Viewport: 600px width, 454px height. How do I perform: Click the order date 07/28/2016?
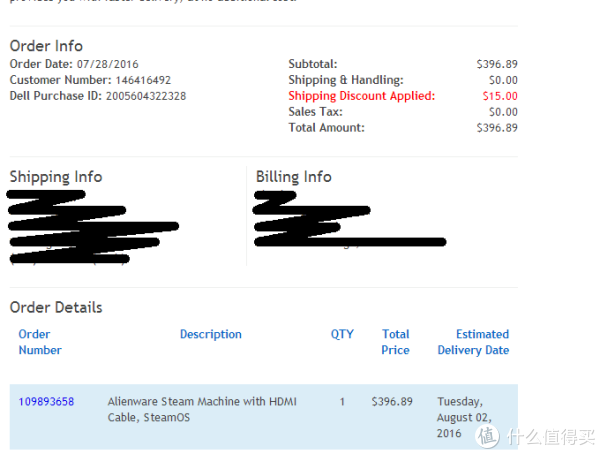[x=108, y=64]
